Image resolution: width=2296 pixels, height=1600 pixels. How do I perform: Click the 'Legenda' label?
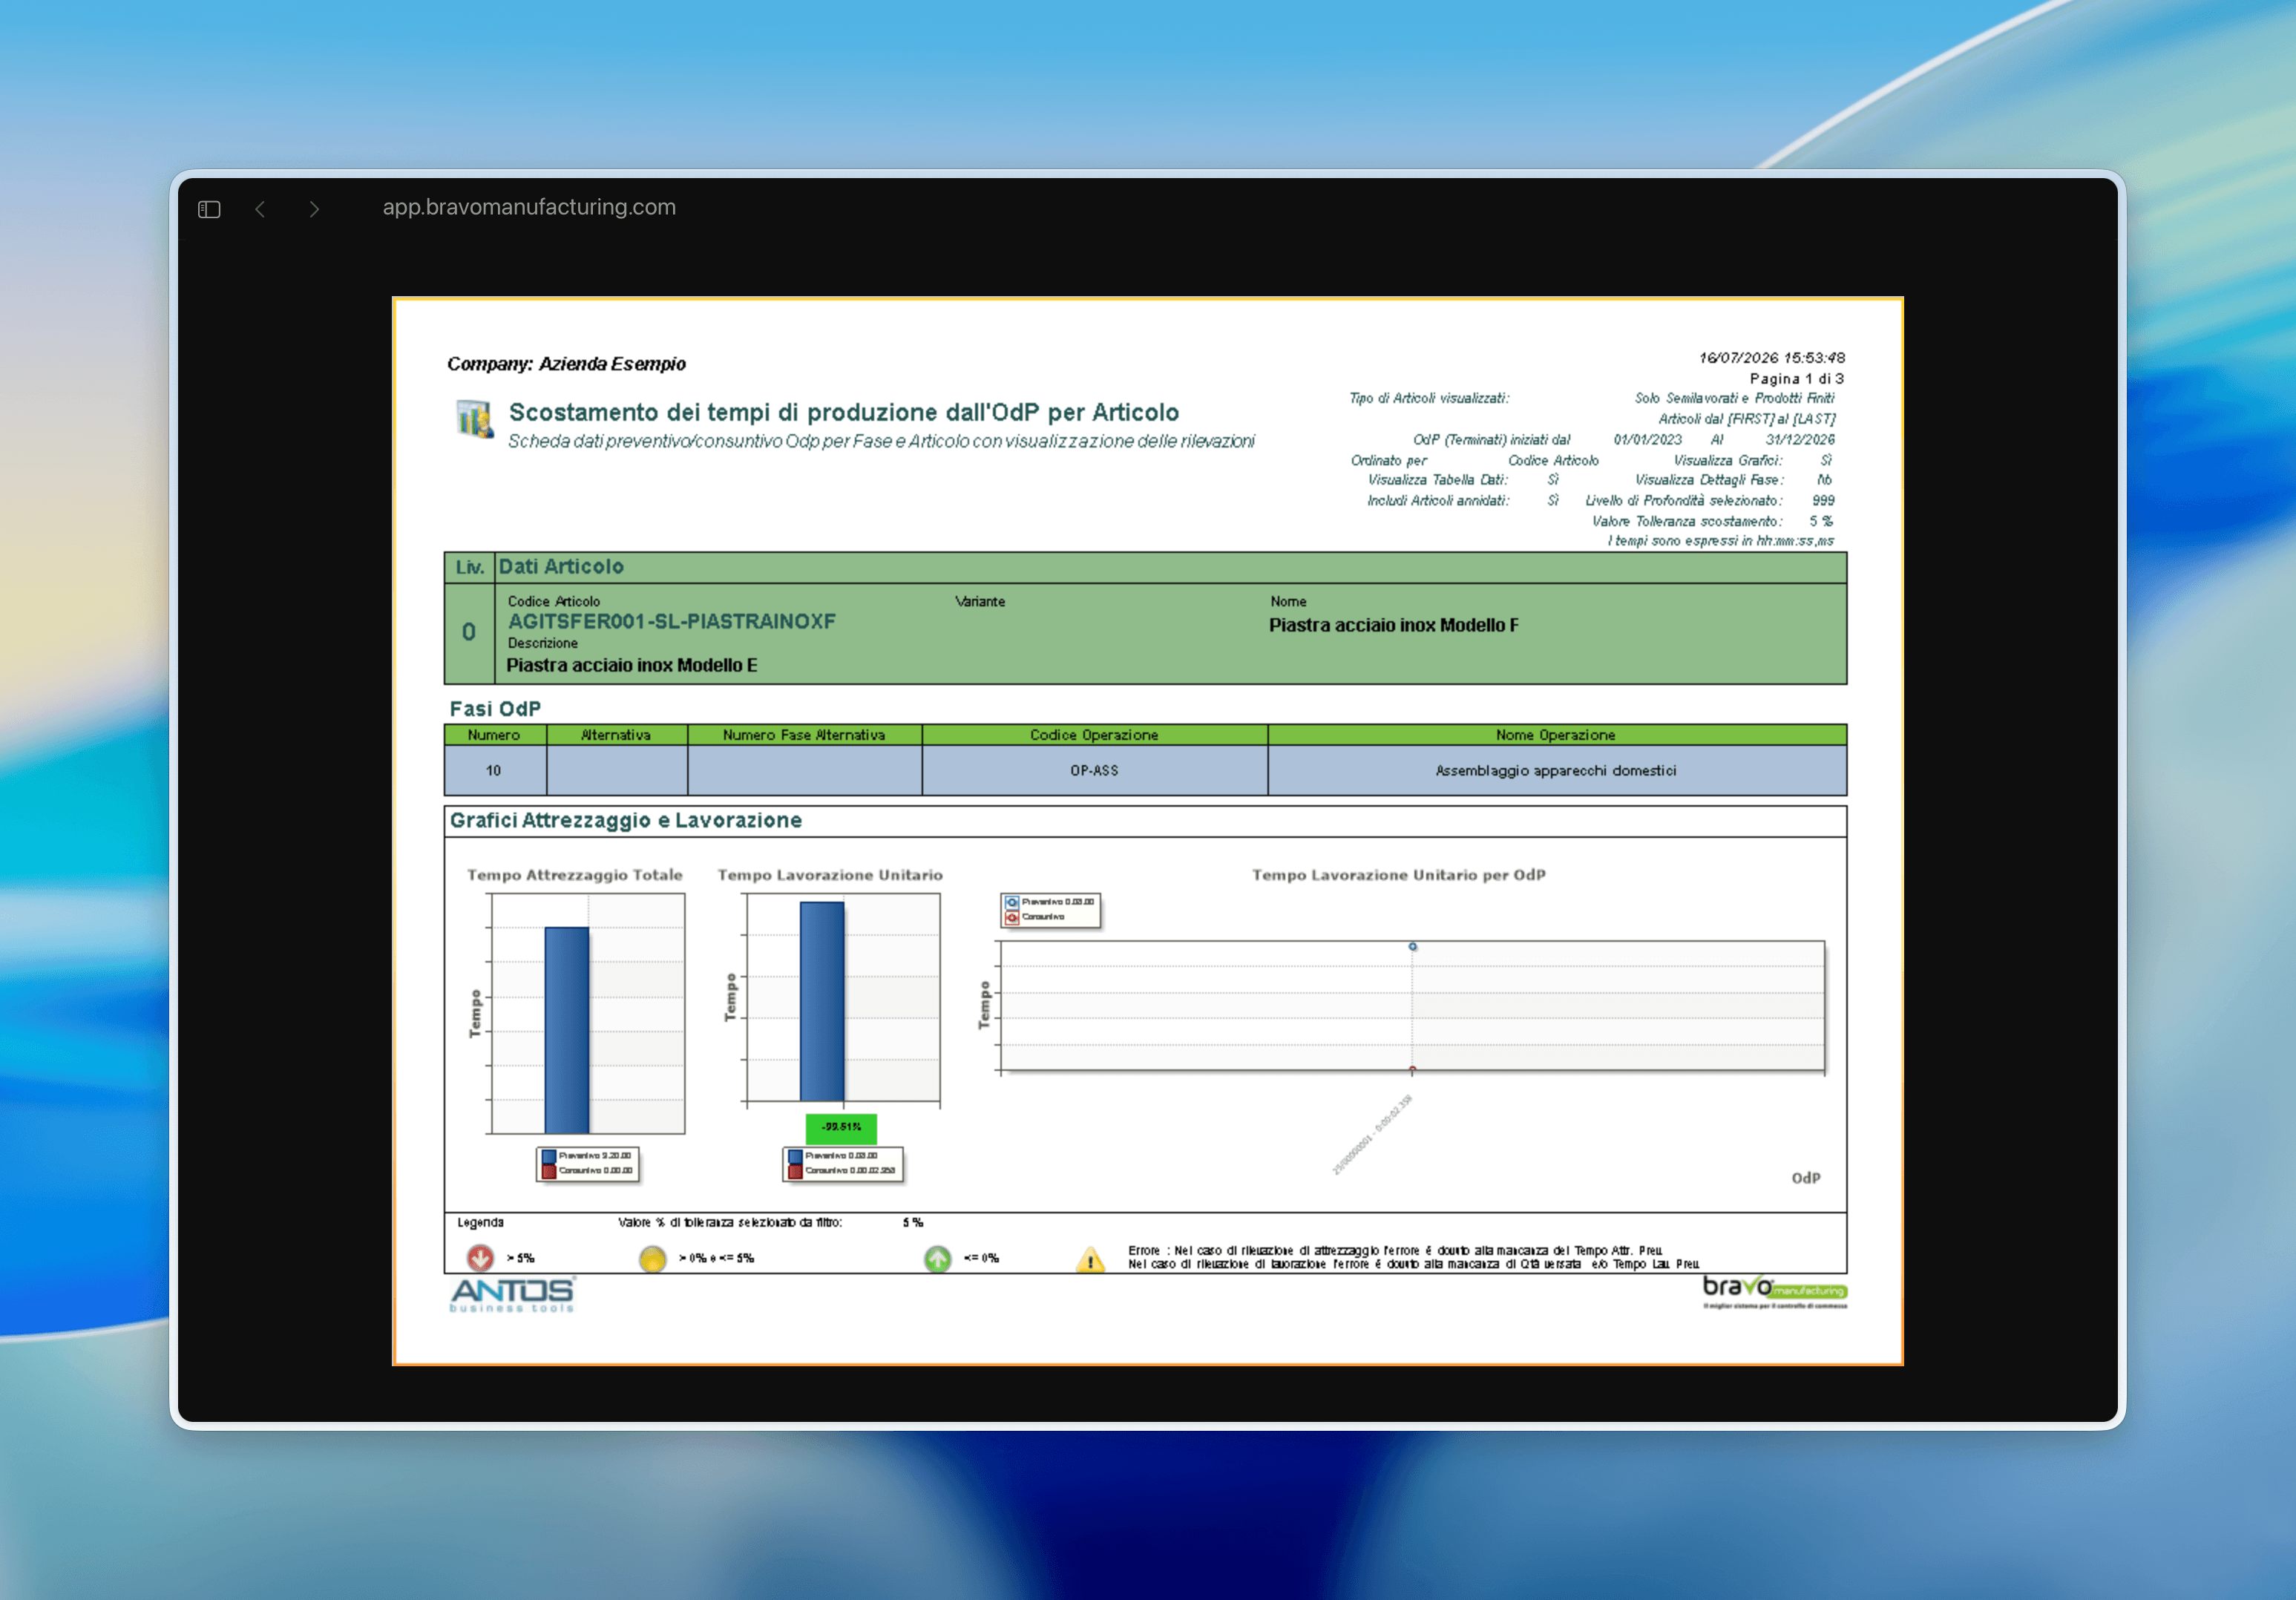tap(481, 1223)
